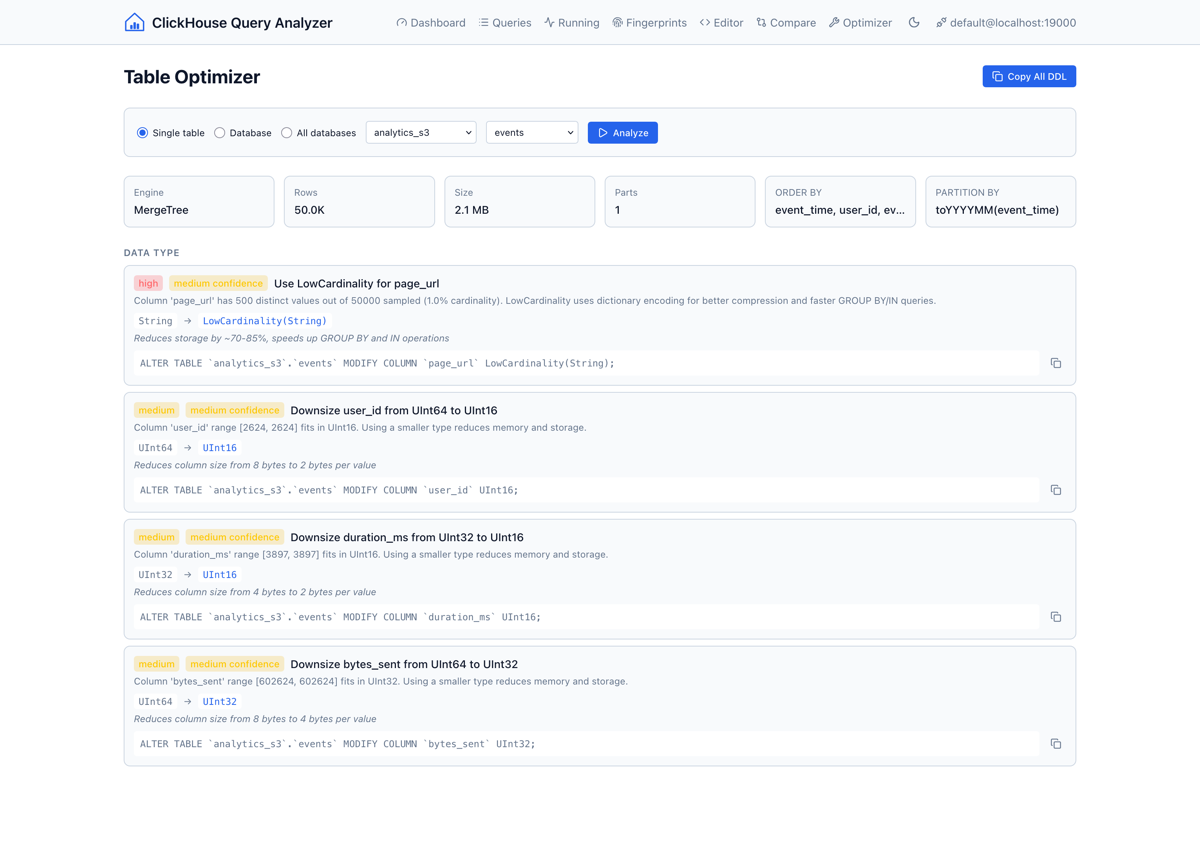Click the LowCardinality(String) target type
1200x845 pixels.
coord(265,321)
